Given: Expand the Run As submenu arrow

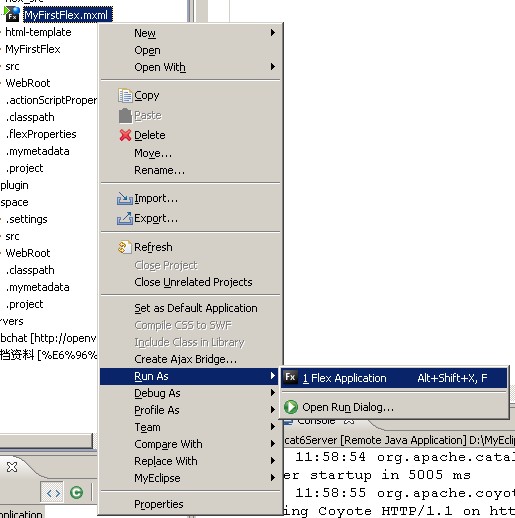Looking at the screenshot, I should (x=273, y=376).
